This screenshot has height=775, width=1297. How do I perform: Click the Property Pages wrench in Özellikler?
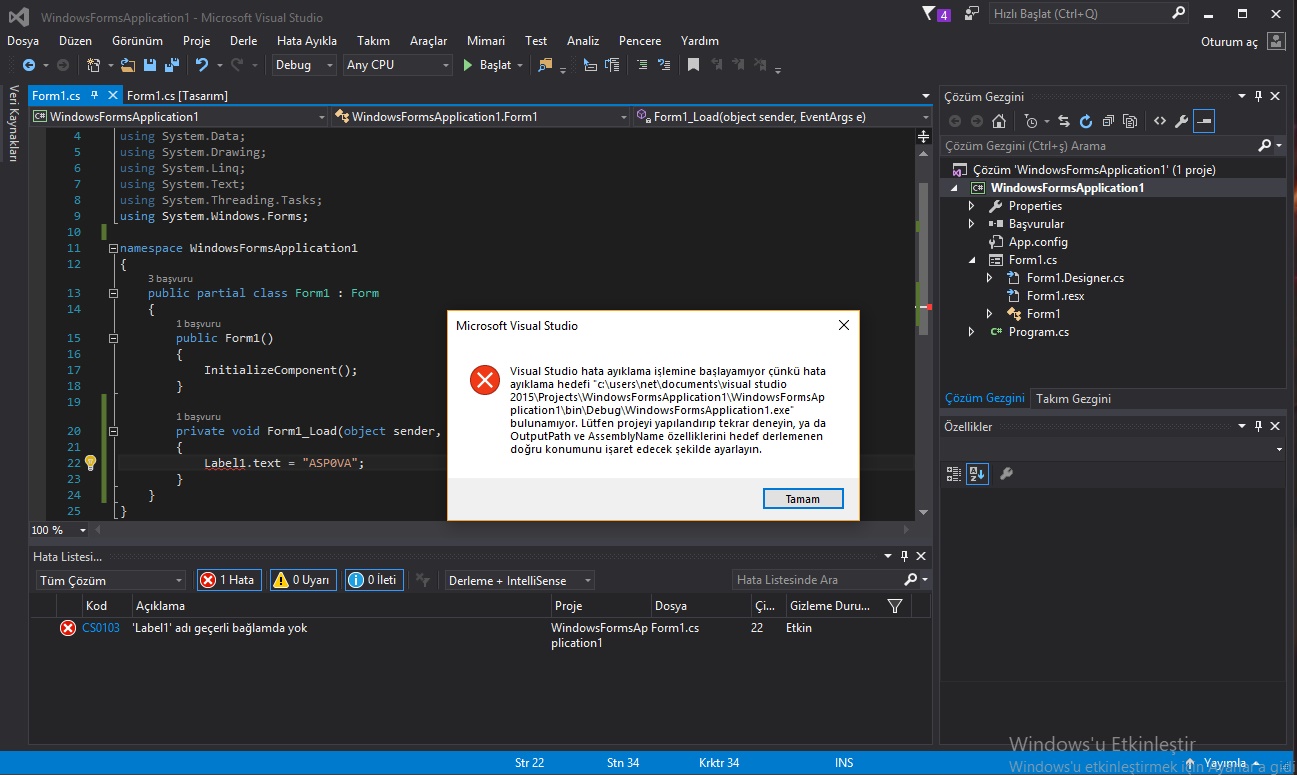click(x=1006, y=473)
